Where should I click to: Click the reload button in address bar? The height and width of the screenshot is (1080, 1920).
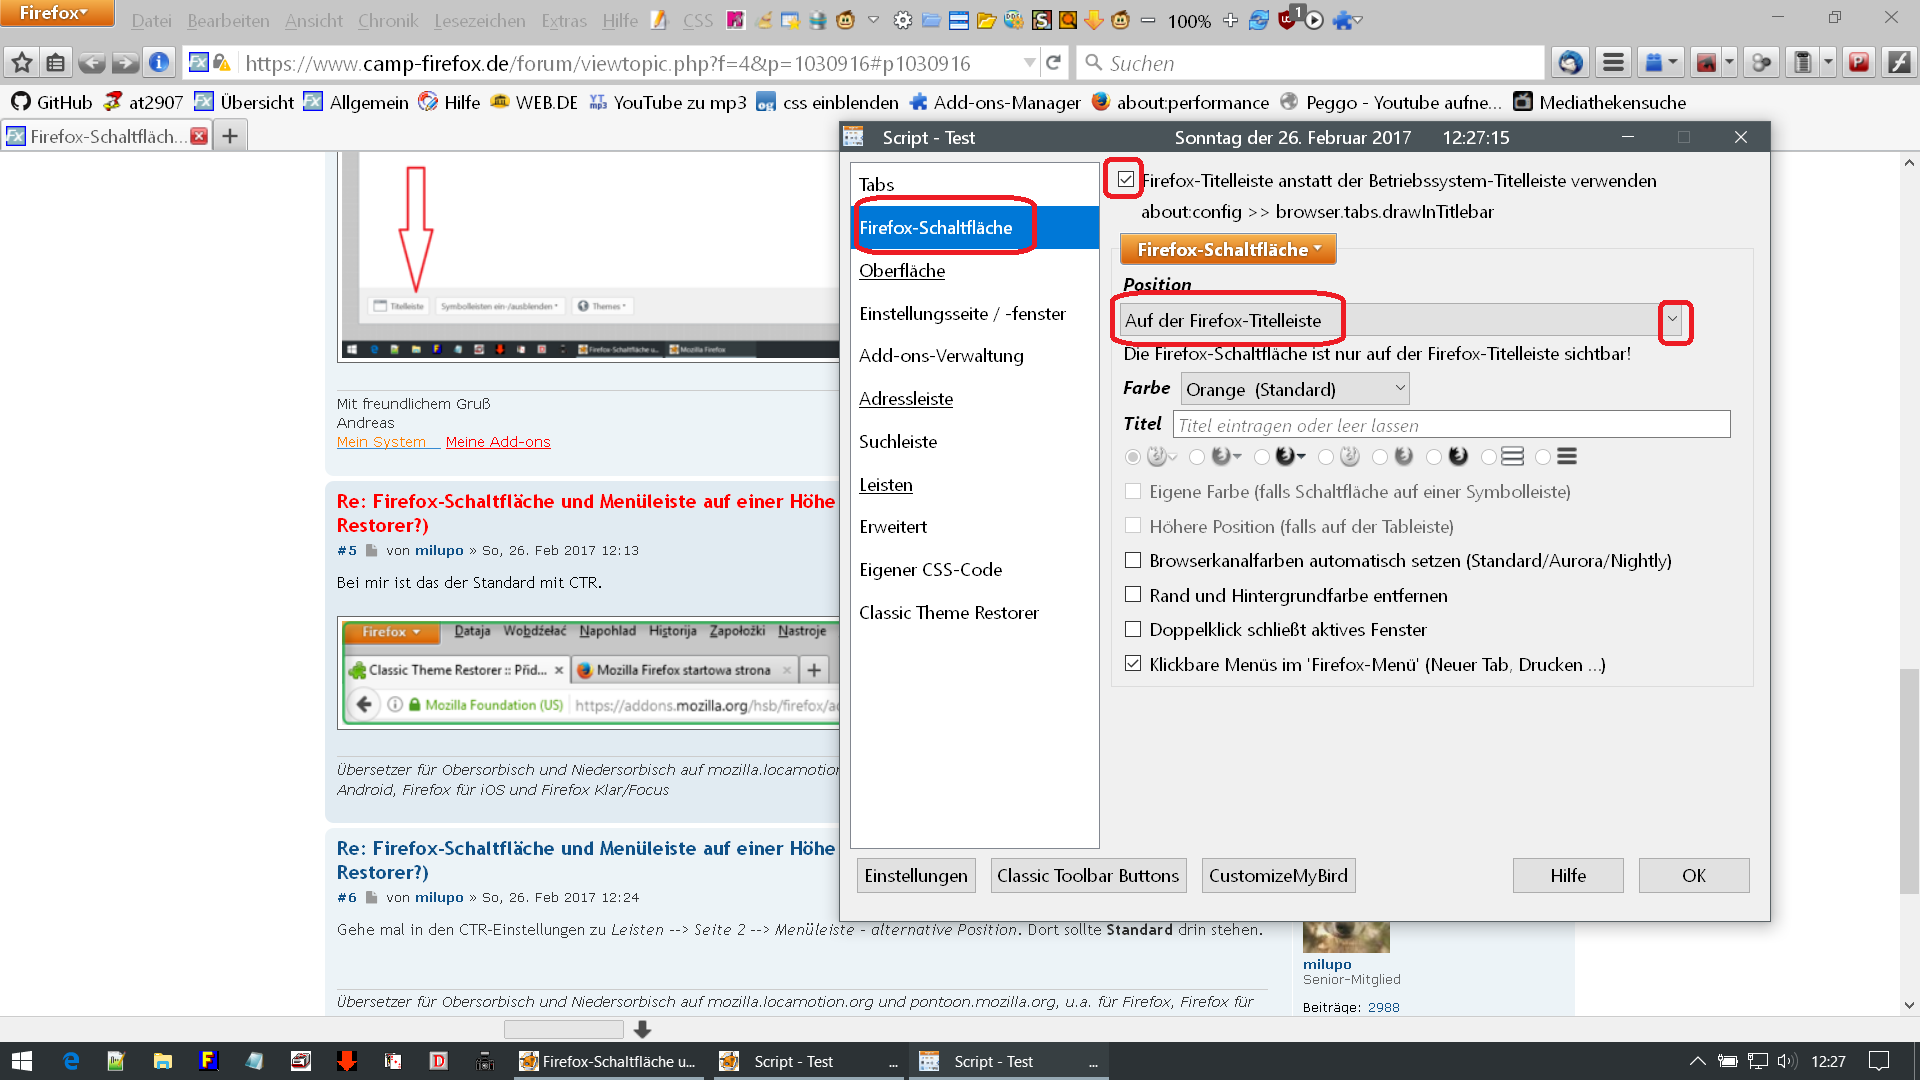1053,63
